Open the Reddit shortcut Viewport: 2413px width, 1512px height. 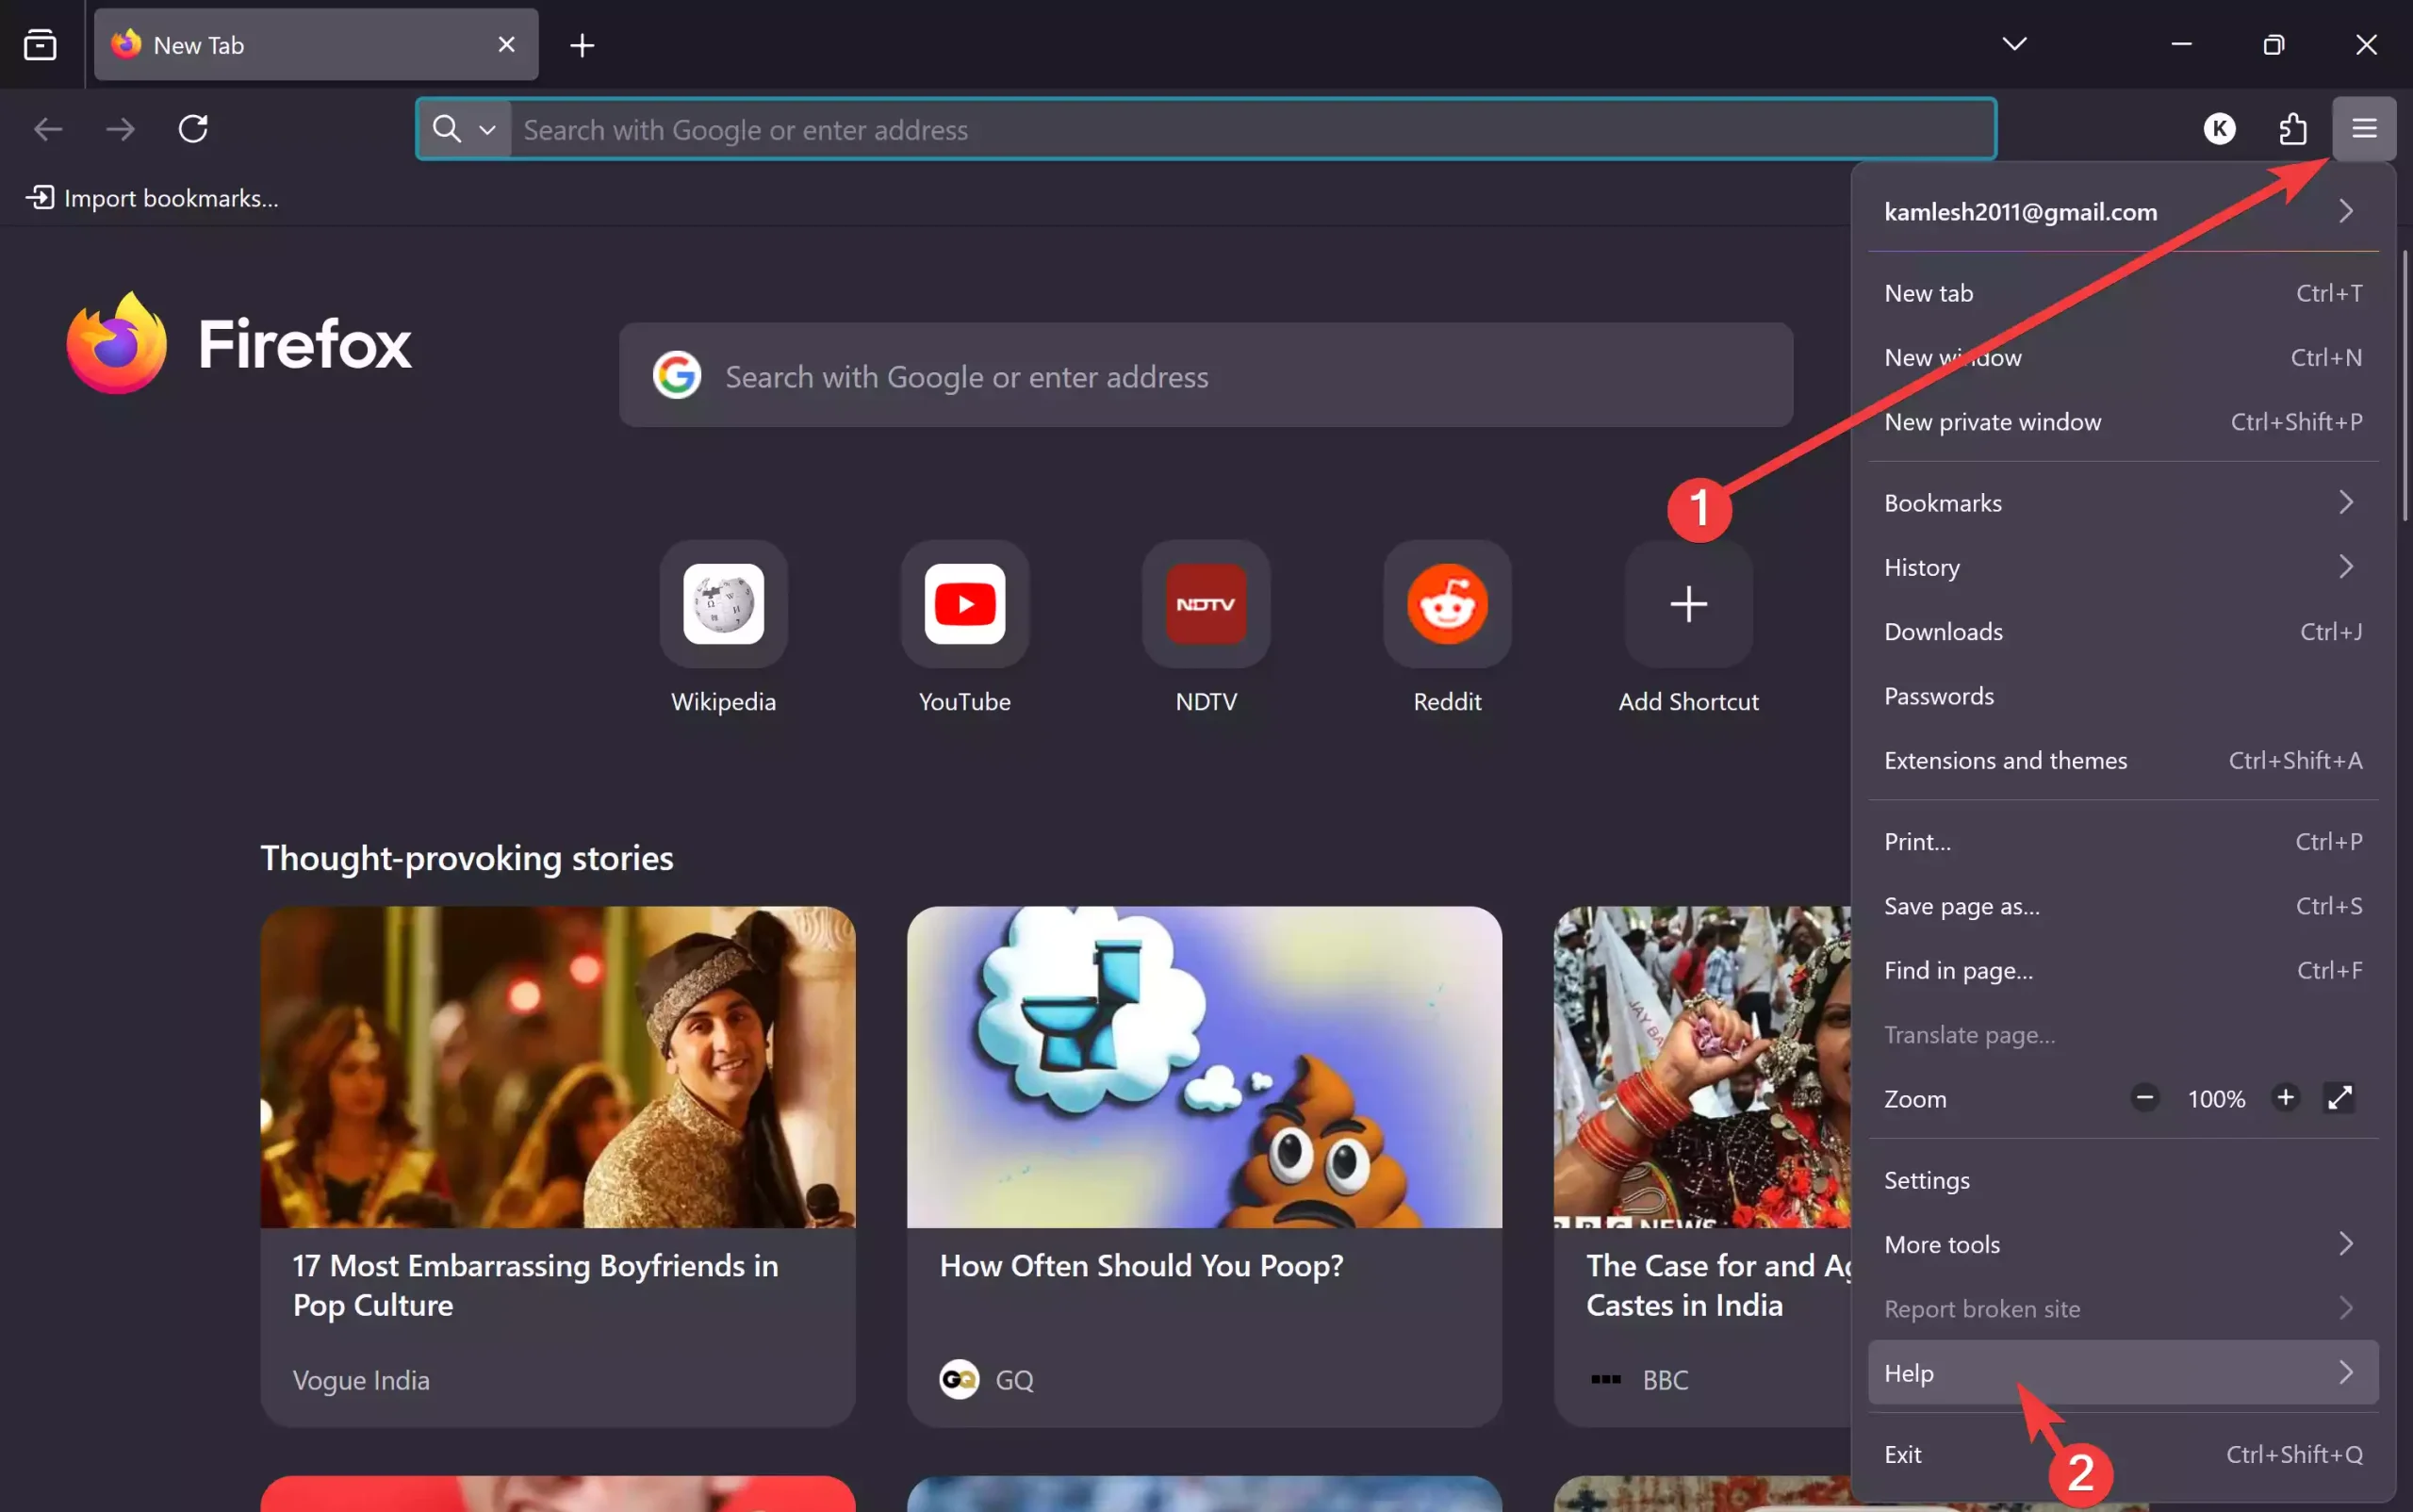point(1446,604)
